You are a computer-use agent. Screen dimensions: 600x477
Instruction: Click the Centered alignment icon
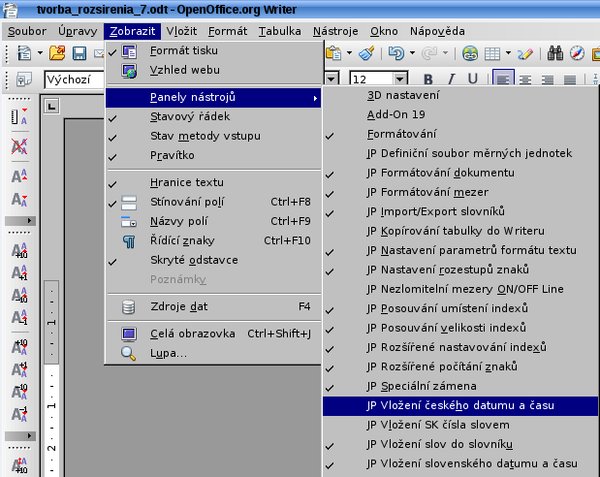525,80
